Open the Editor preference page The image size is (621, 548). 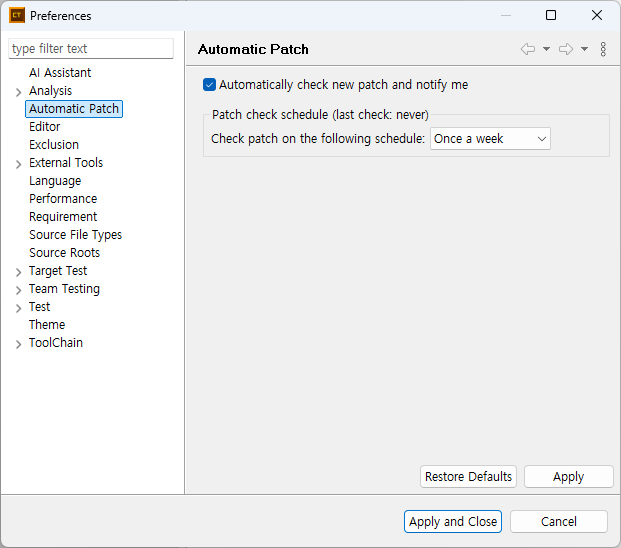(x=44, y=127)
